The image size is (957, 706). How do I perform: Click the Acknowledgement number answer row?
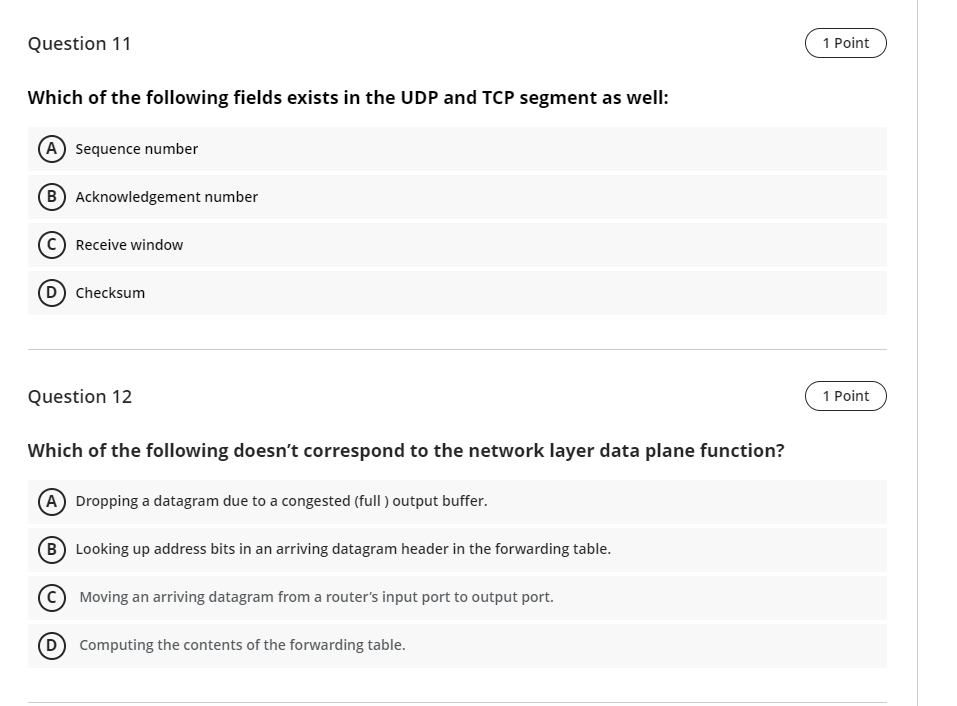click(400, 196)
